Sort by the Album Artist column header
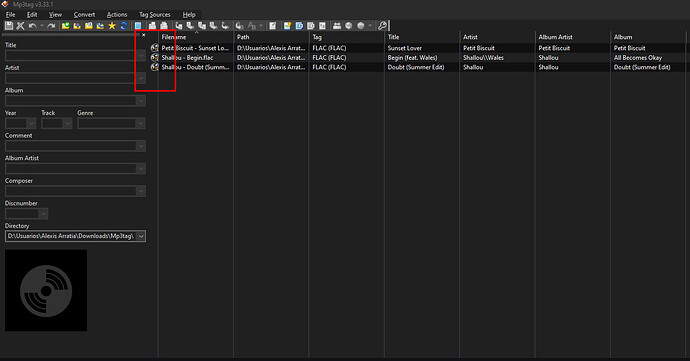Image resolution: width=690 pixels, height=361 pixels. pos(573,37)
